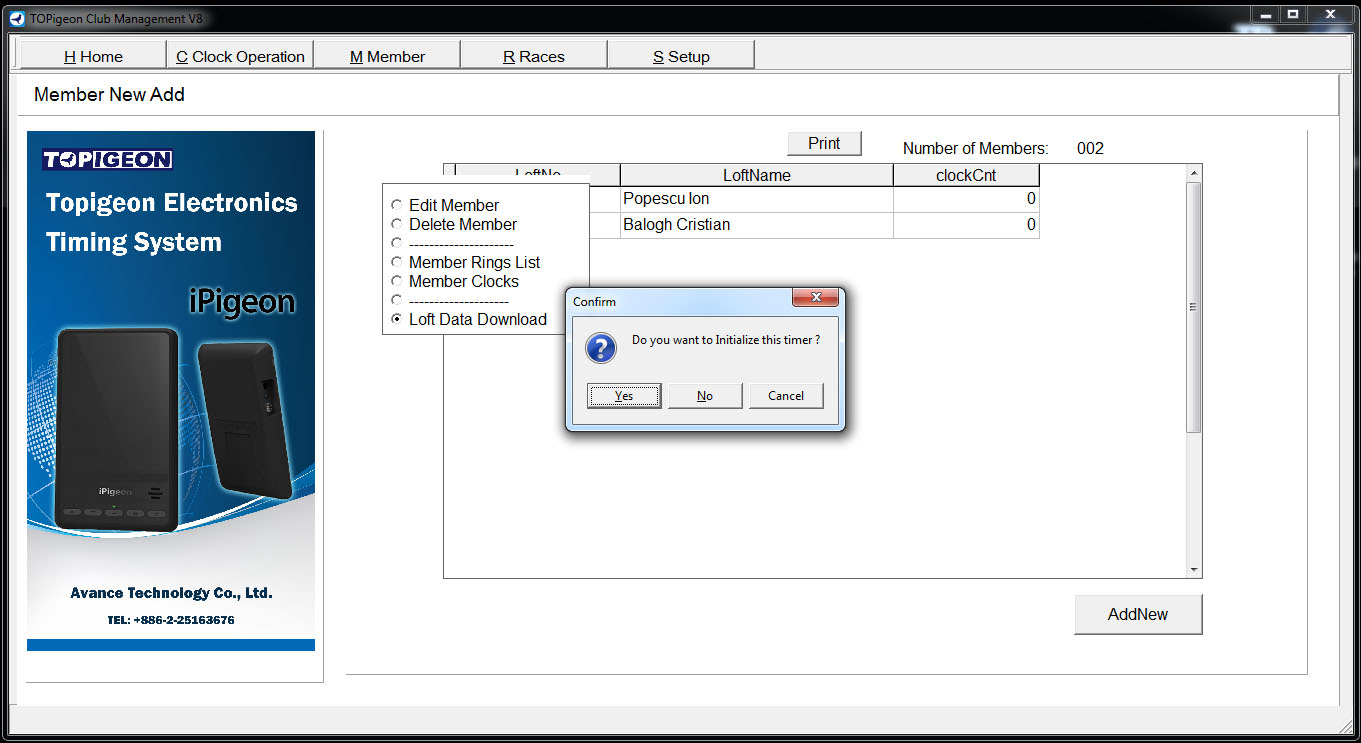Click the TOPIGEON logo on the banner
This screenshot has height=743, width=1361.
(x=107, y=160)
